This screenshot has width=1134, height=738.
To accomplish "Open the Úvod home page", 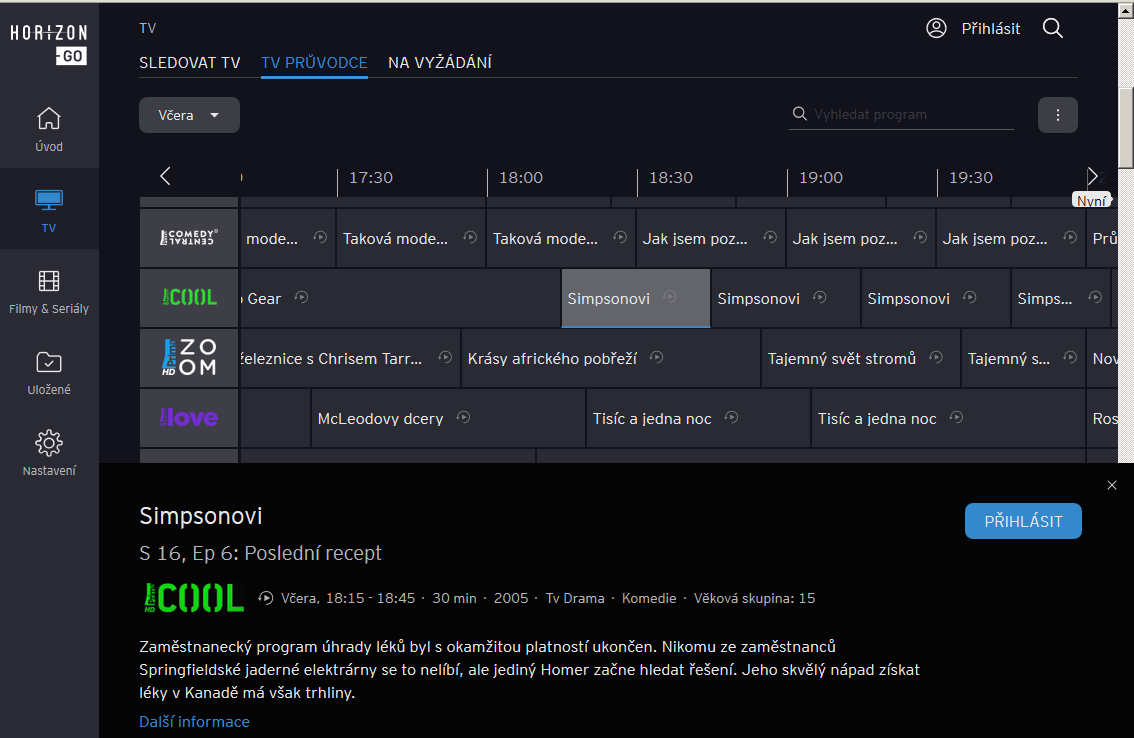I will point(49,129).
